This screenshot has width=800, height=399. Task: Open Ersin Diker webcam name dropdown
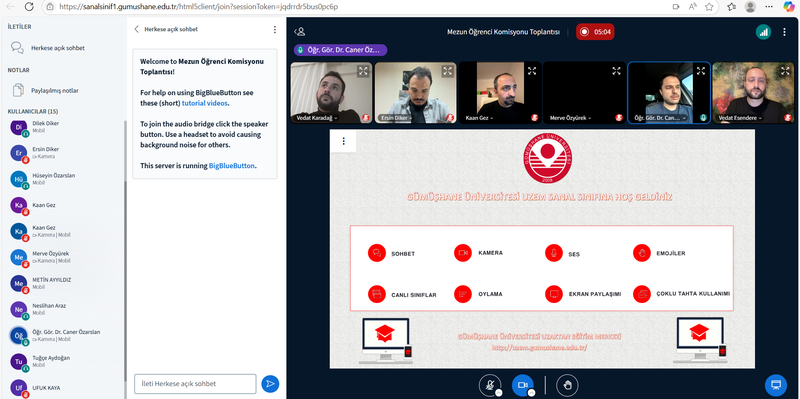click(x=395, y=118)
